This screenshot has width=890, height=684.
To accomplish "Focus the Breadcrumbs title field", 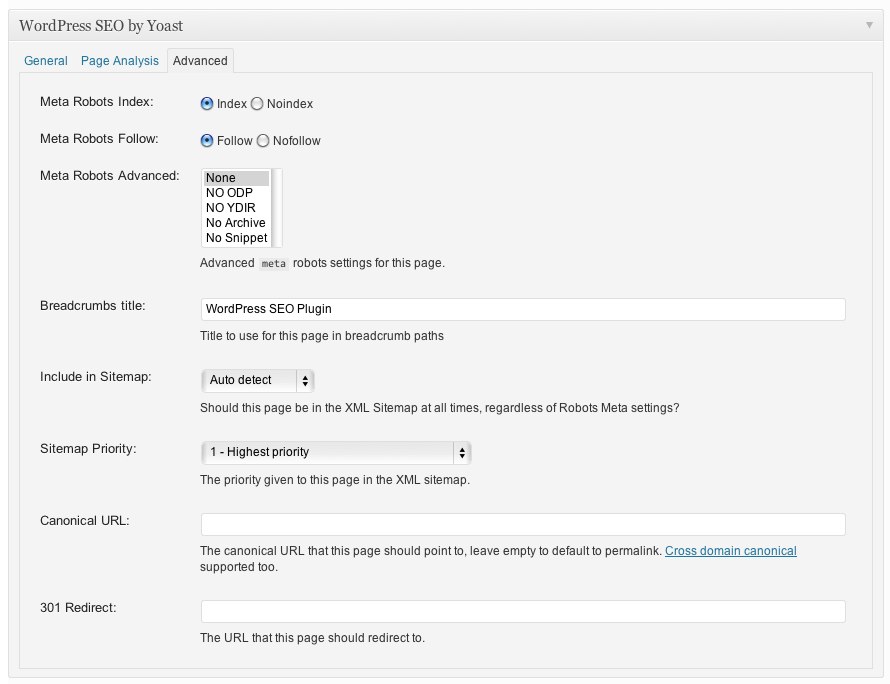I will click(523, 309).
